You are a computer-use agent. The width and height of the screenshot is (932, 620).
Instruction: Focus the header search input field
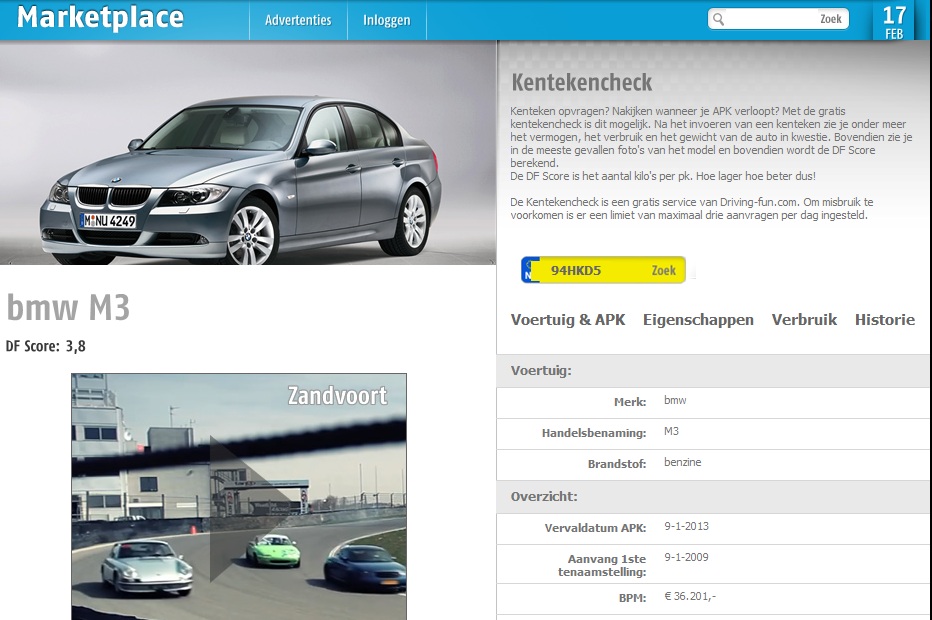[772, 19]
